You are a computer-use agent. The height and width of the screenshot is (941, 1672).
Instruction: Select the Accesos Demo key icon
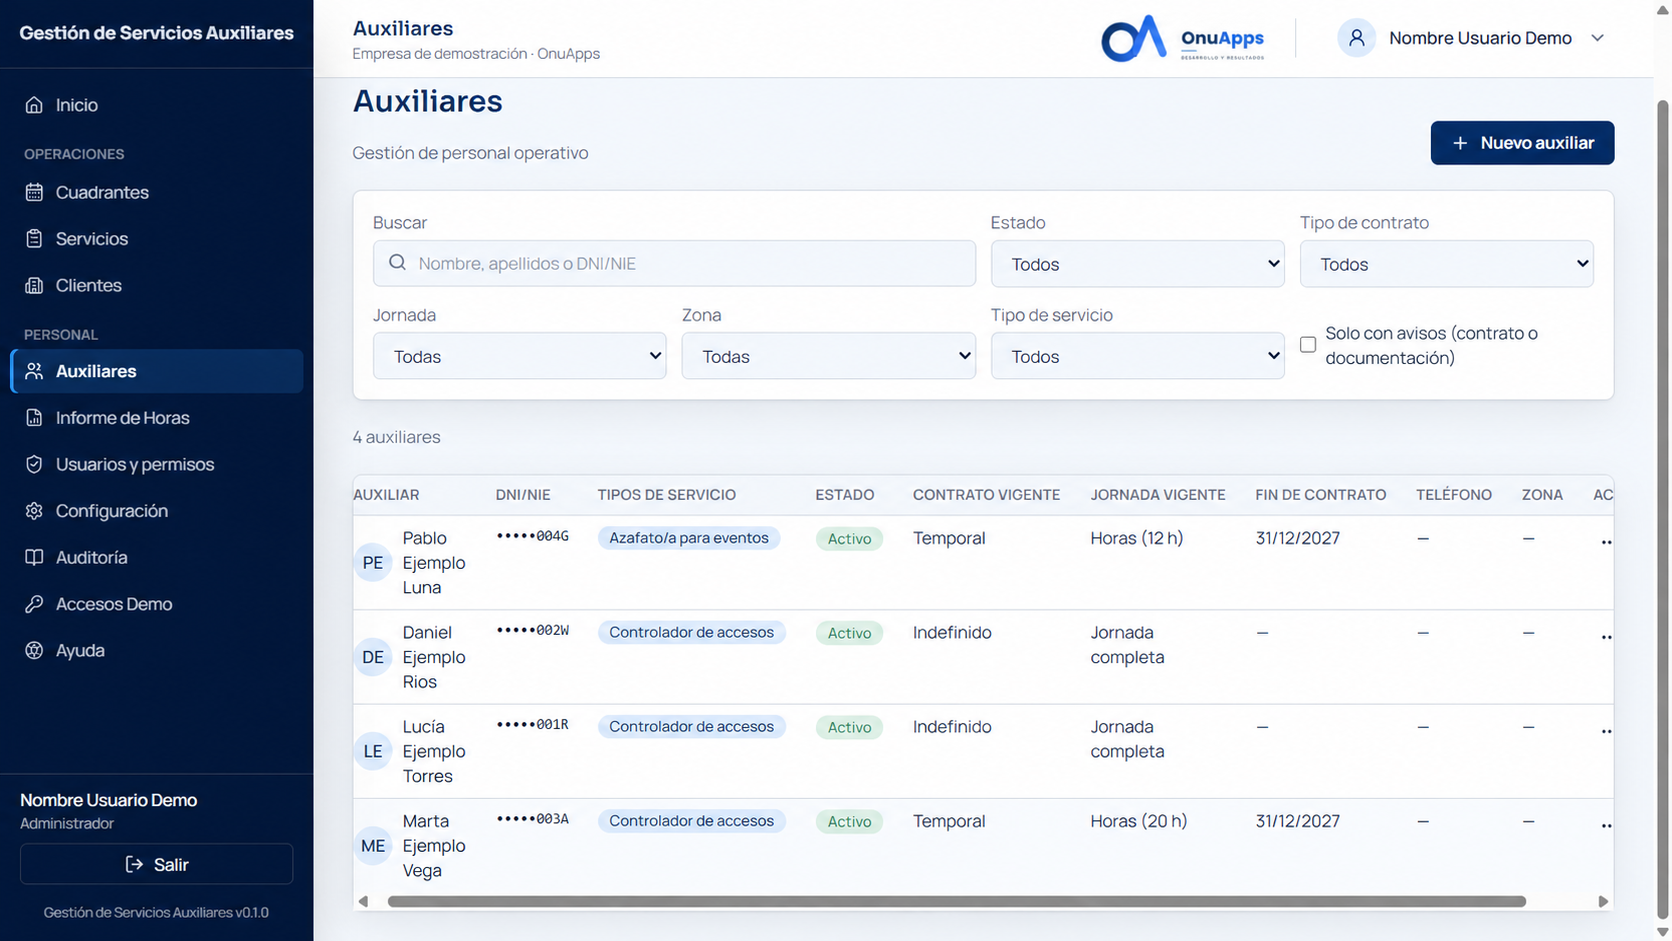[x=34, y=604]
